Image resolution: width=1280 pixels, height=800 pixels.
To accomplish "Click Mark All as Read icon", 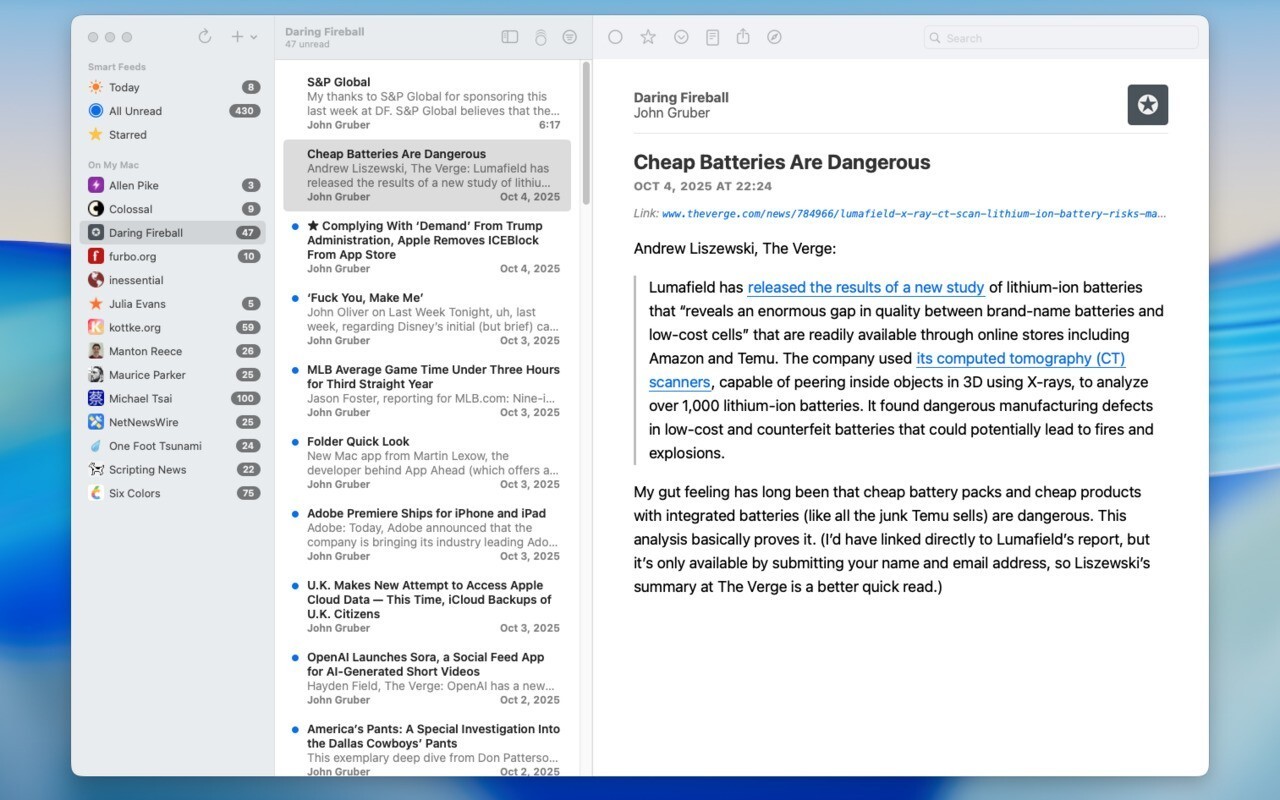I will pyautogui.click(x=540, y=37).
